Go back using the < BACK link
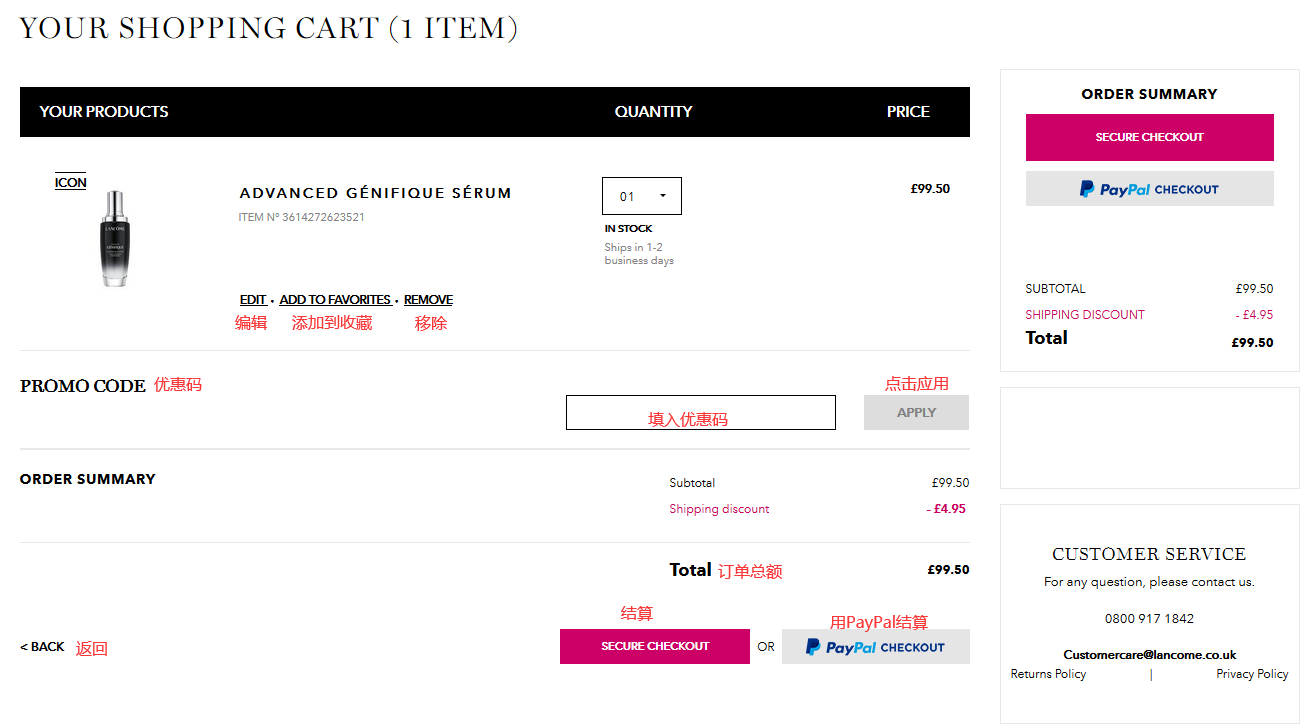 [x=42, y=647]
